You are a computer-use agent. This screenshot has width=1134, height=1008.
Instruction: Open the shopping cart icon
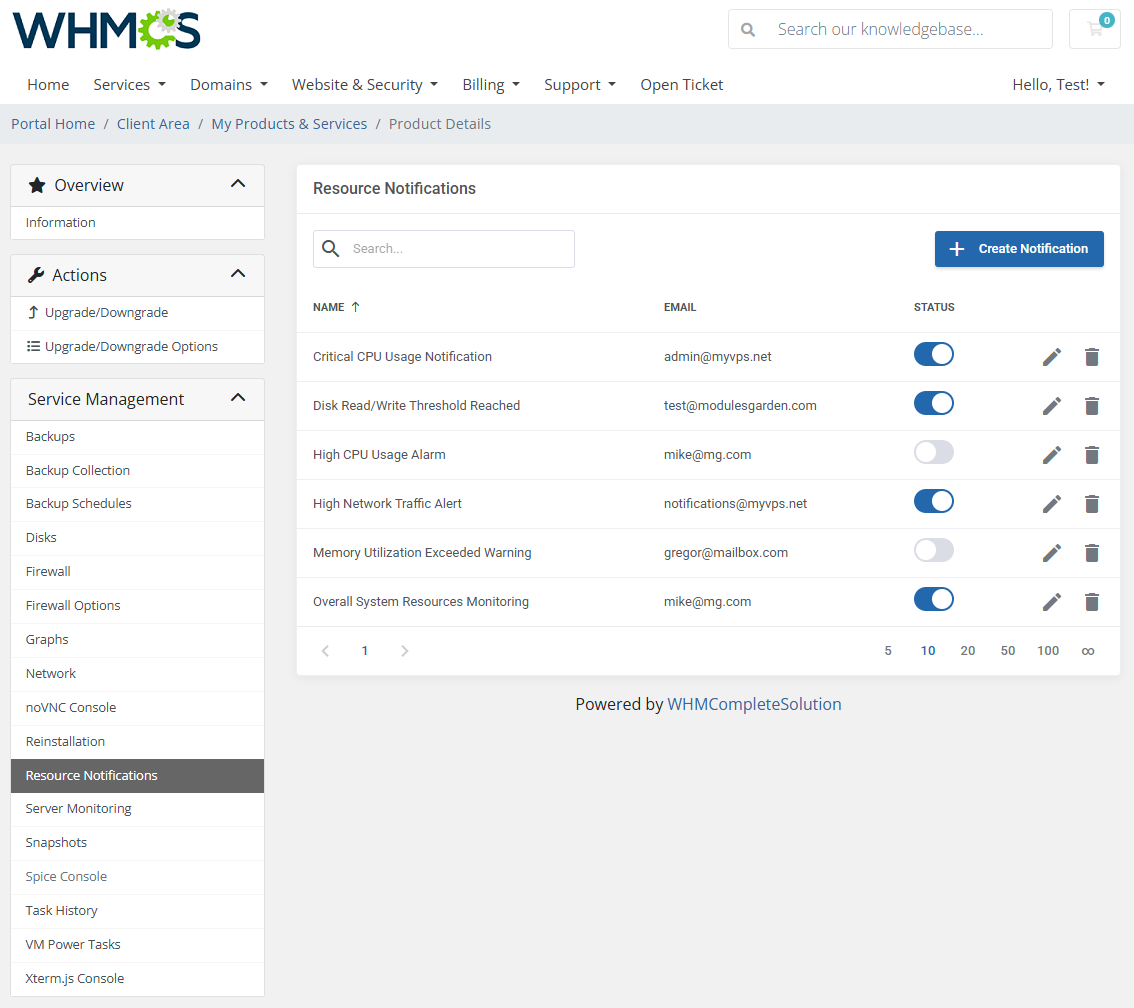[1095, 29]
